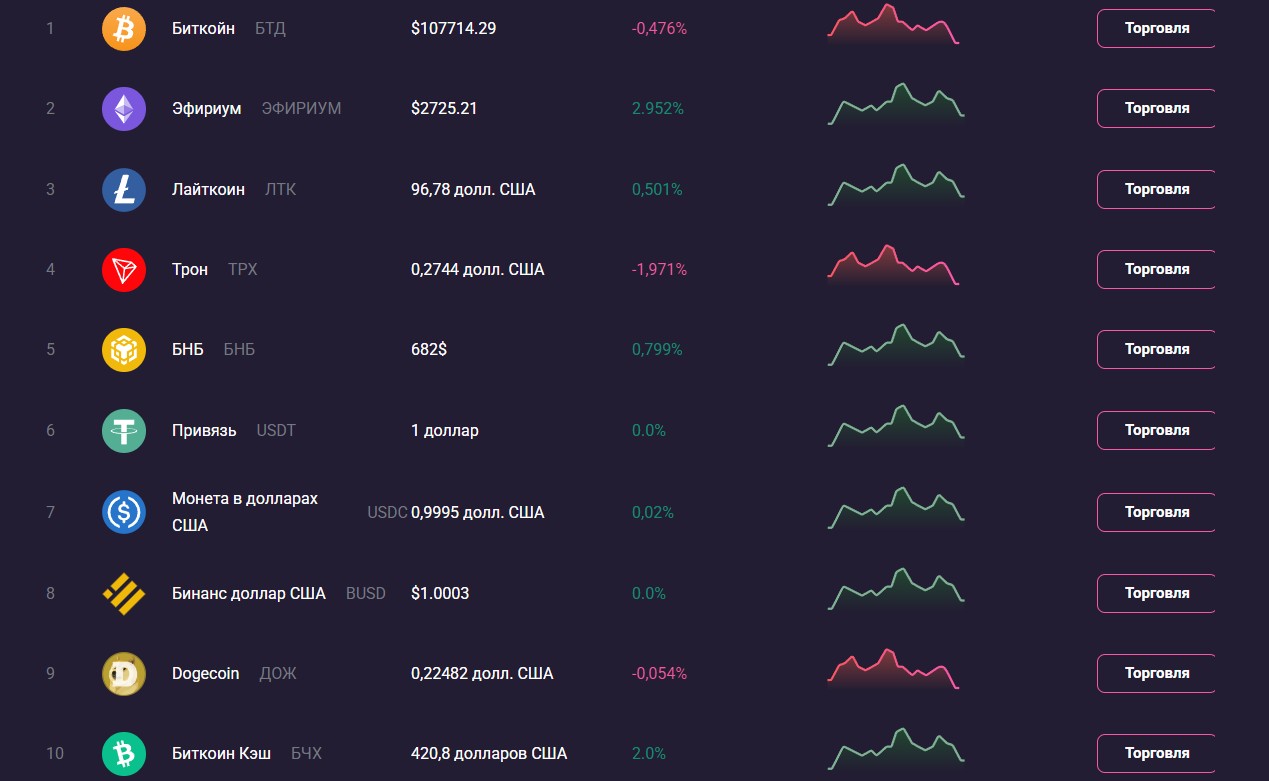Screen dimensions: 1269x781
Task: Select the Tron change -1,971%
Action: coord(659,269)
